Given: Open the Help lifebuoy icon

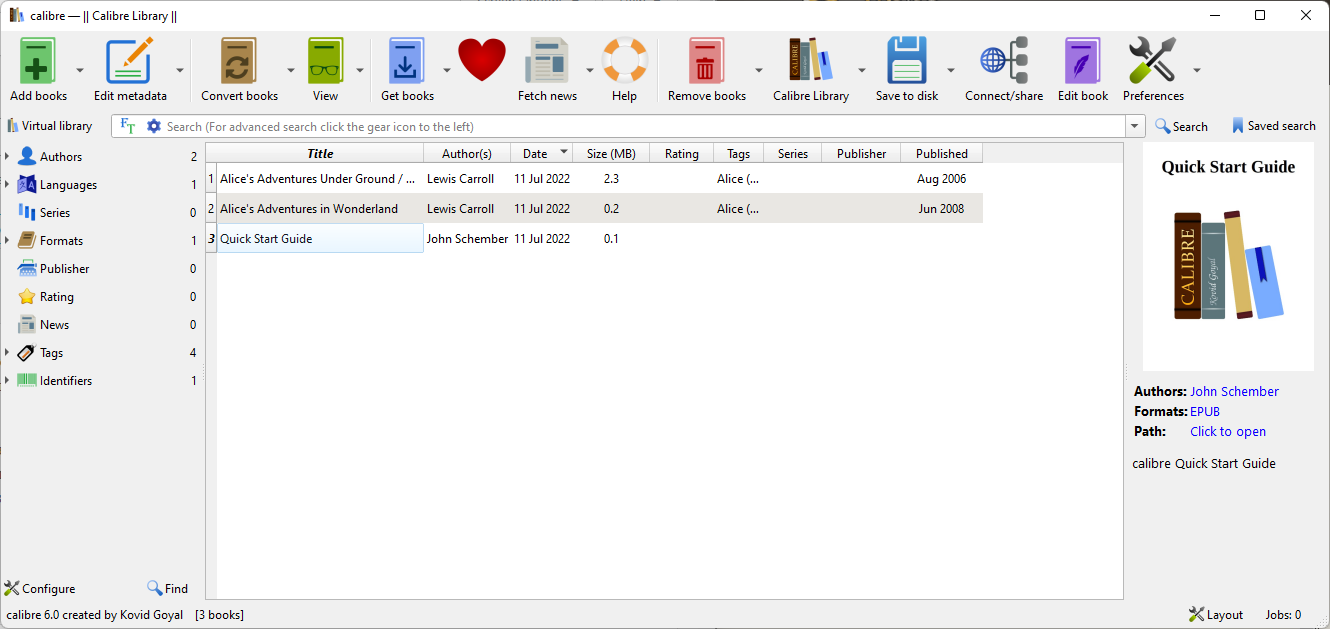Looking at the screenshot, I should [625, 60].
